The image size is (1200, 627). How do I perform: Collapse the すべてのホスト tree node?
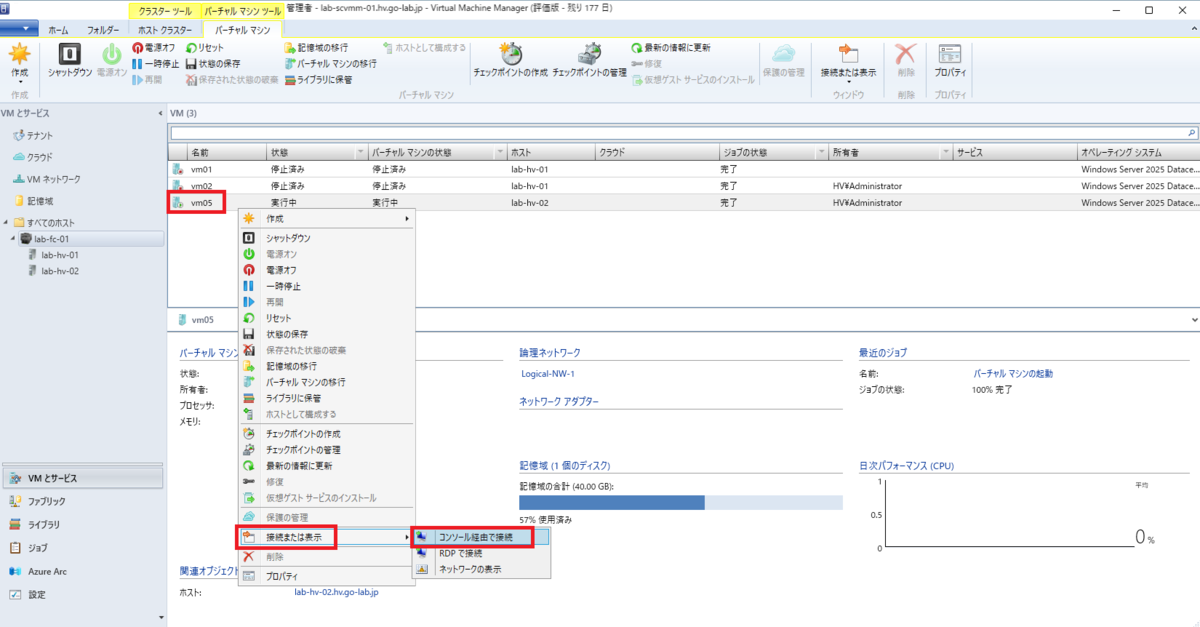6,223
